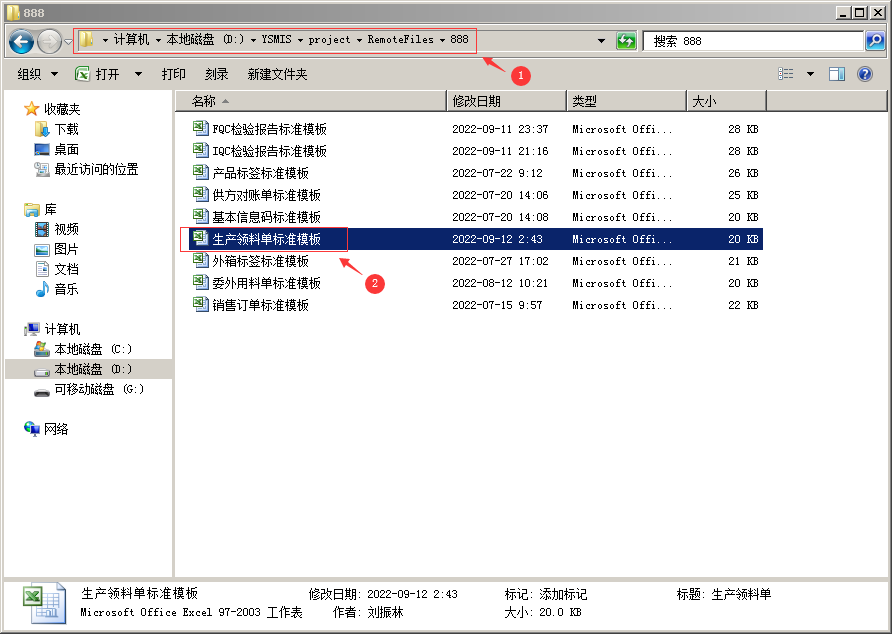Screen dimensions: 892x634
Task: Click 新建文件夹 to create a folder
Action: click(x=277, y=74)
